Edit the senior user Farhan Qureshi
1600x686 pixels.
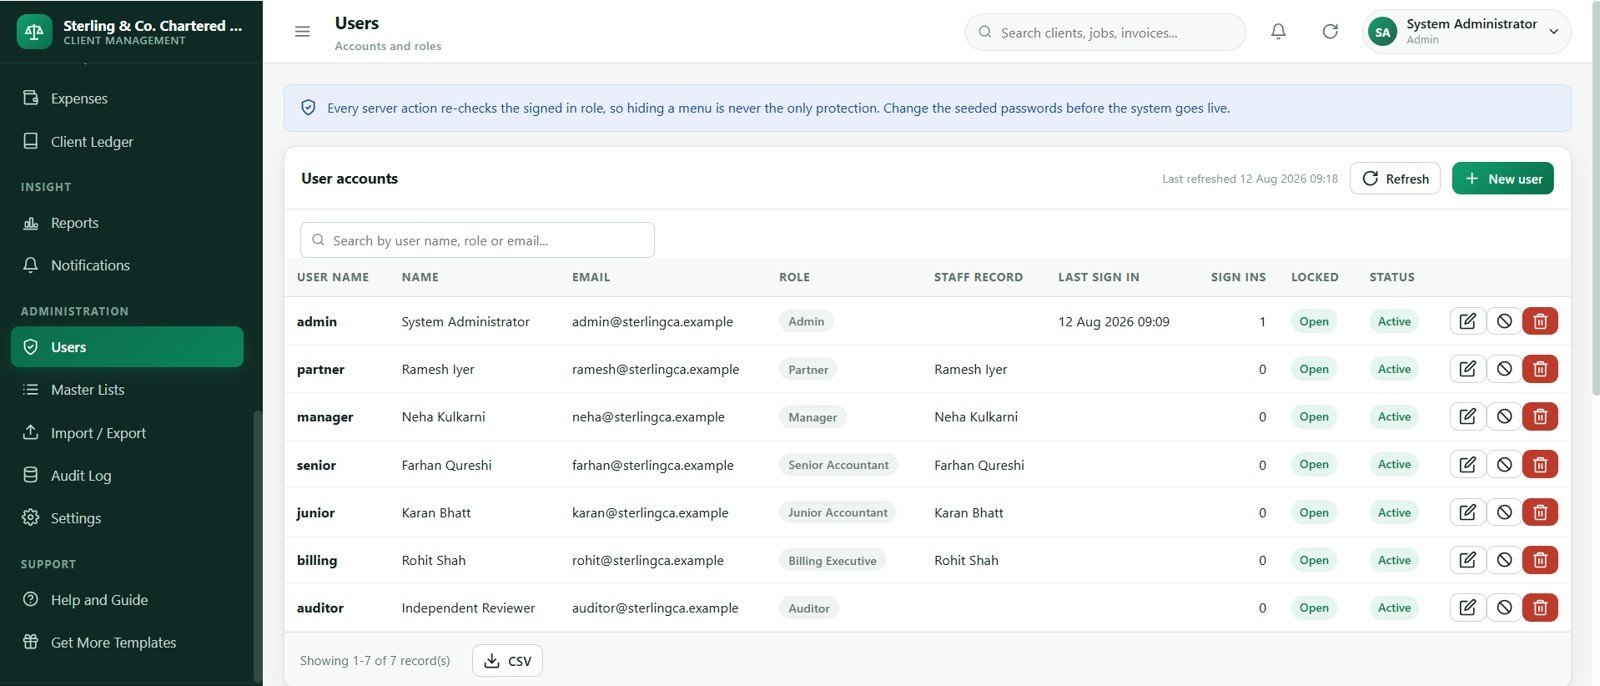[x=1467, y=465]
